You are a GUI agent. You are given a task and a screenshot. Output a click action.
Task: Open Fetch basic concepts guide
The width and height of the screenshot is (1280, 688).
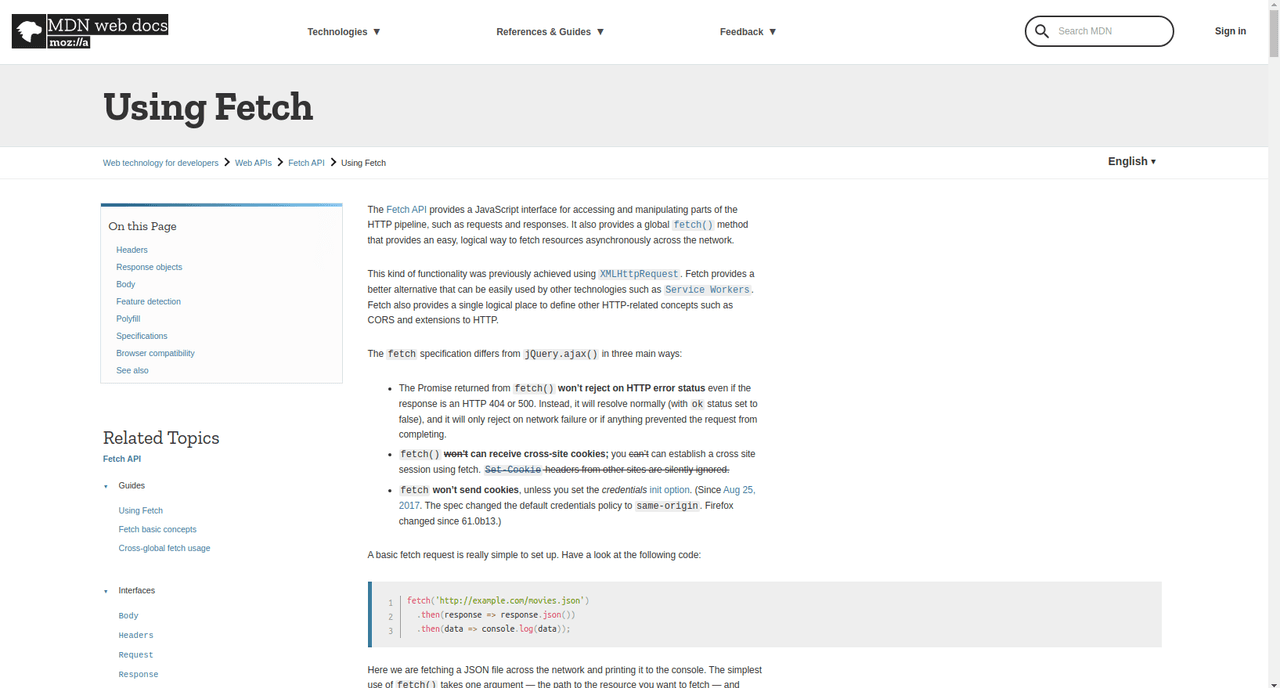coord(158,530)
